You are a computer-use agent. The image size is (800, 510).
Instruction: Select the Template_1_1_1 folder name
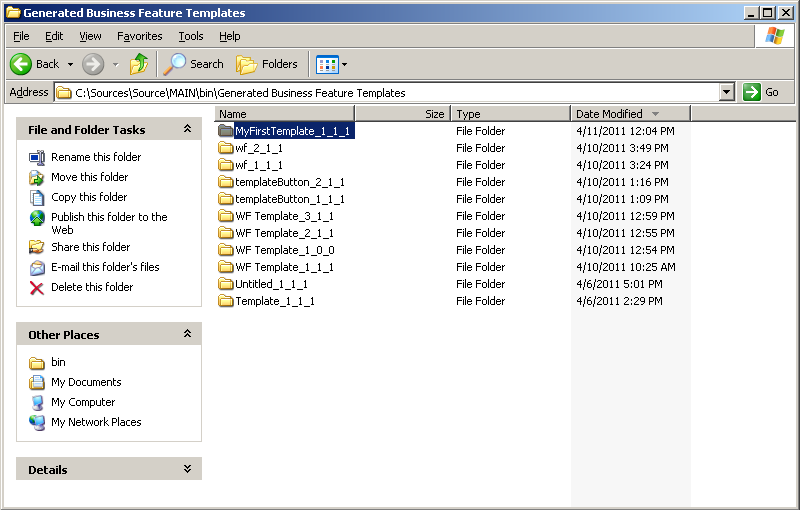pos(274,301)
